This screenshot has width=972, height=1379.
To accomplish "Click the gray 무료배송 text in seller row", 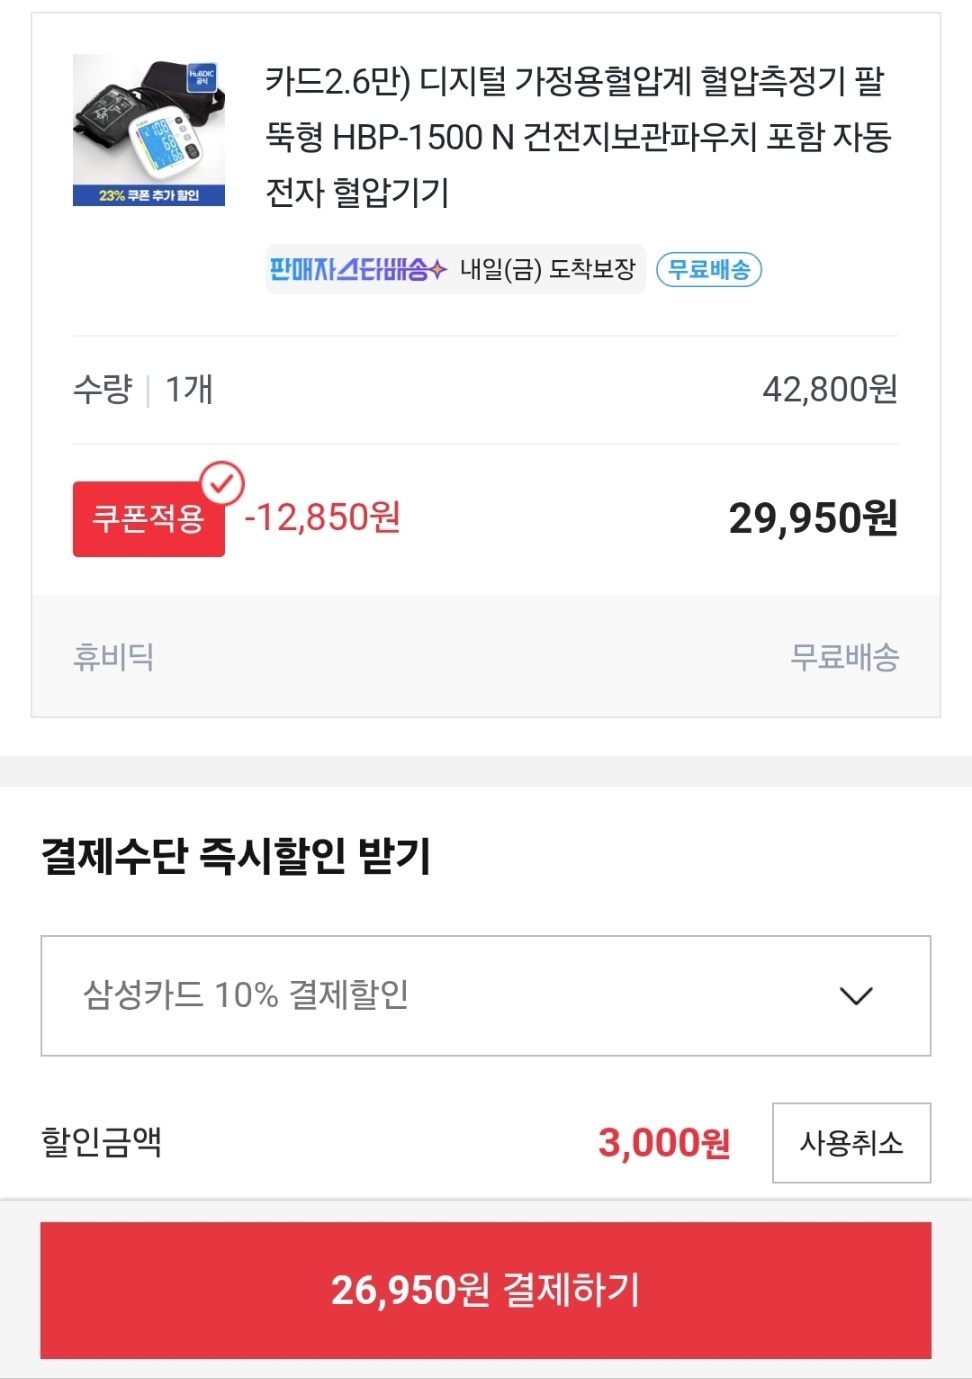I will tap(844, 657).
